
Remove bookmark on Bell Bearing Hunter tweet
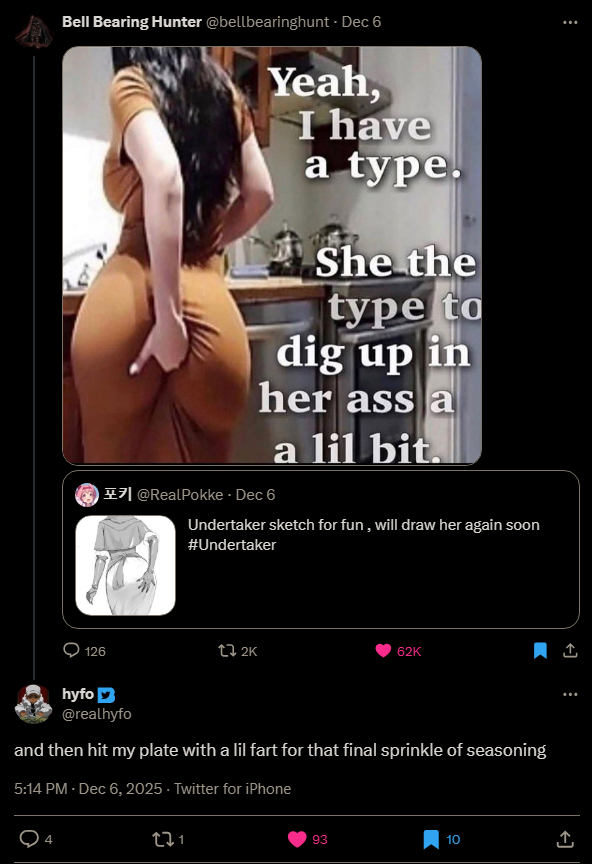click(540, 651)
